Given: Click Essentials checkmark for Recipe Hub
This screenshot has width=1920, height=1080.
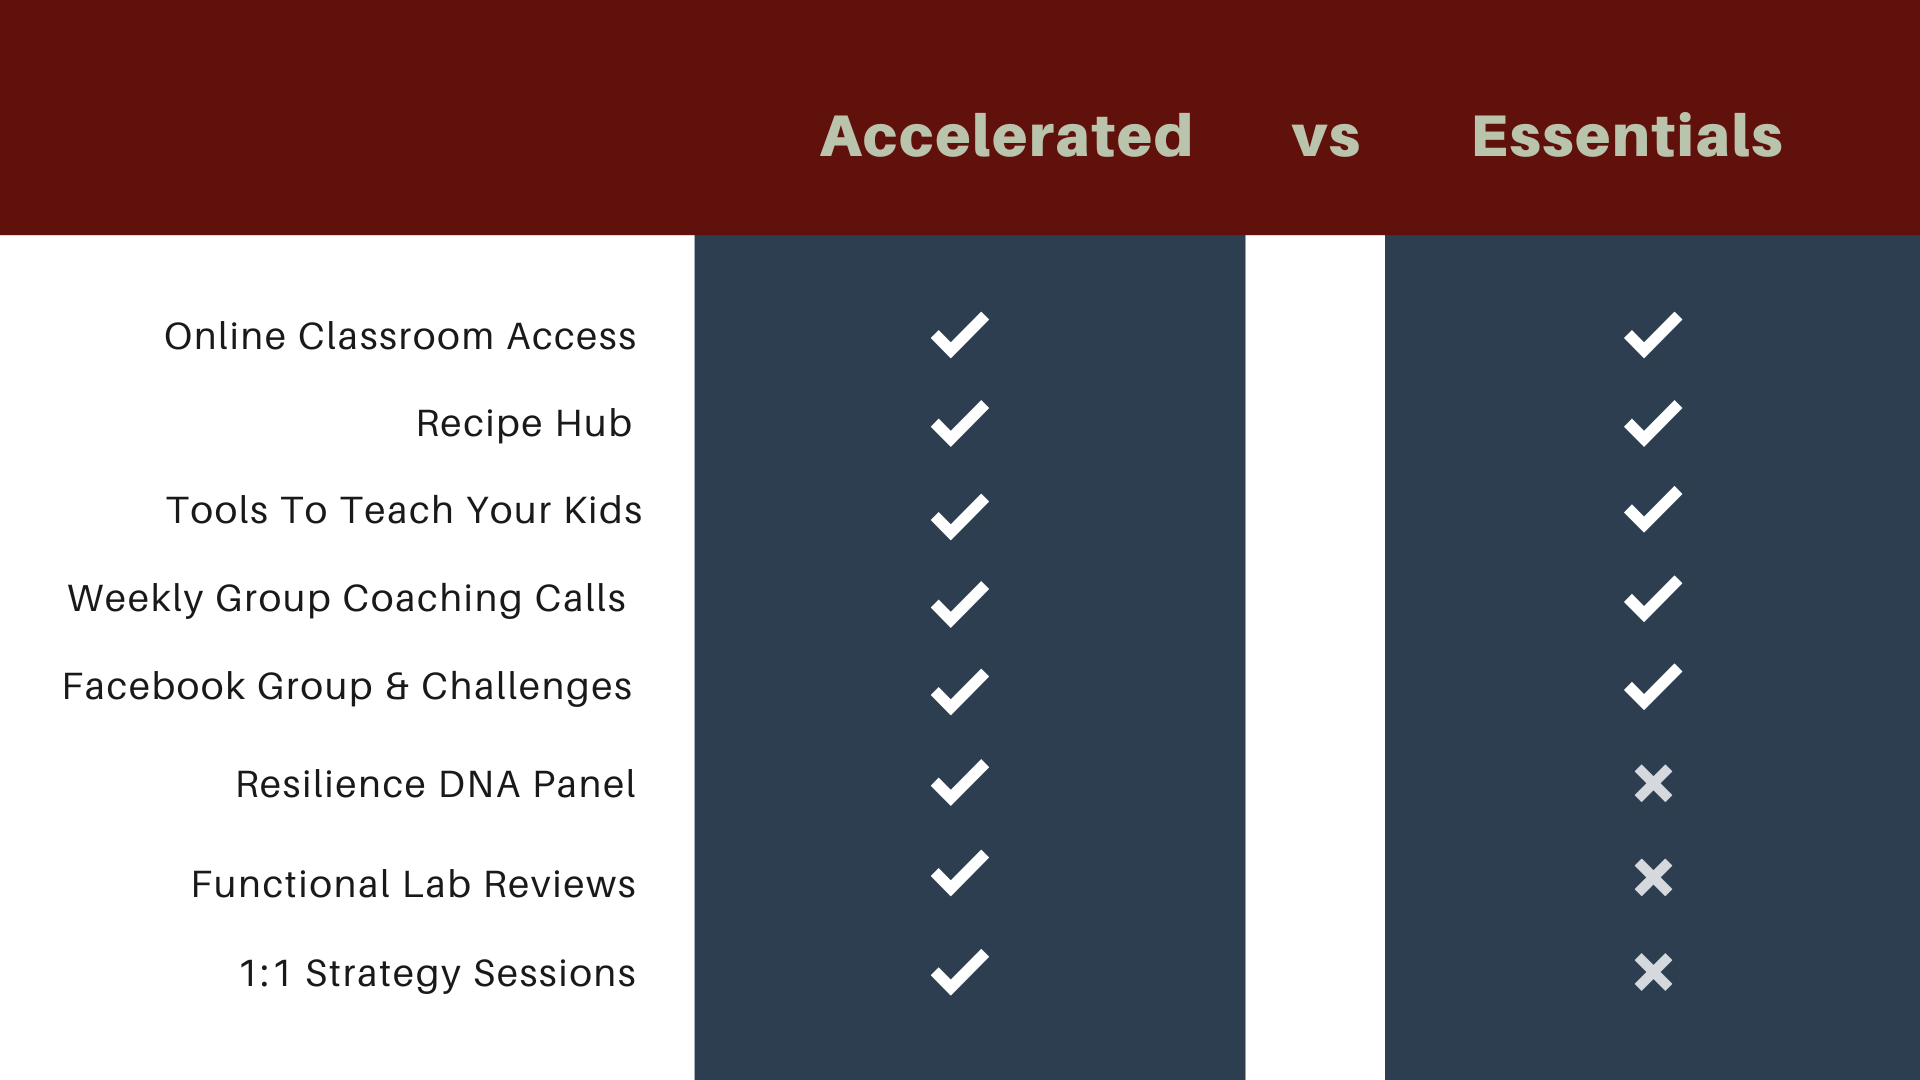Looking at the screenshot, I should click(x=1652, y=424).
